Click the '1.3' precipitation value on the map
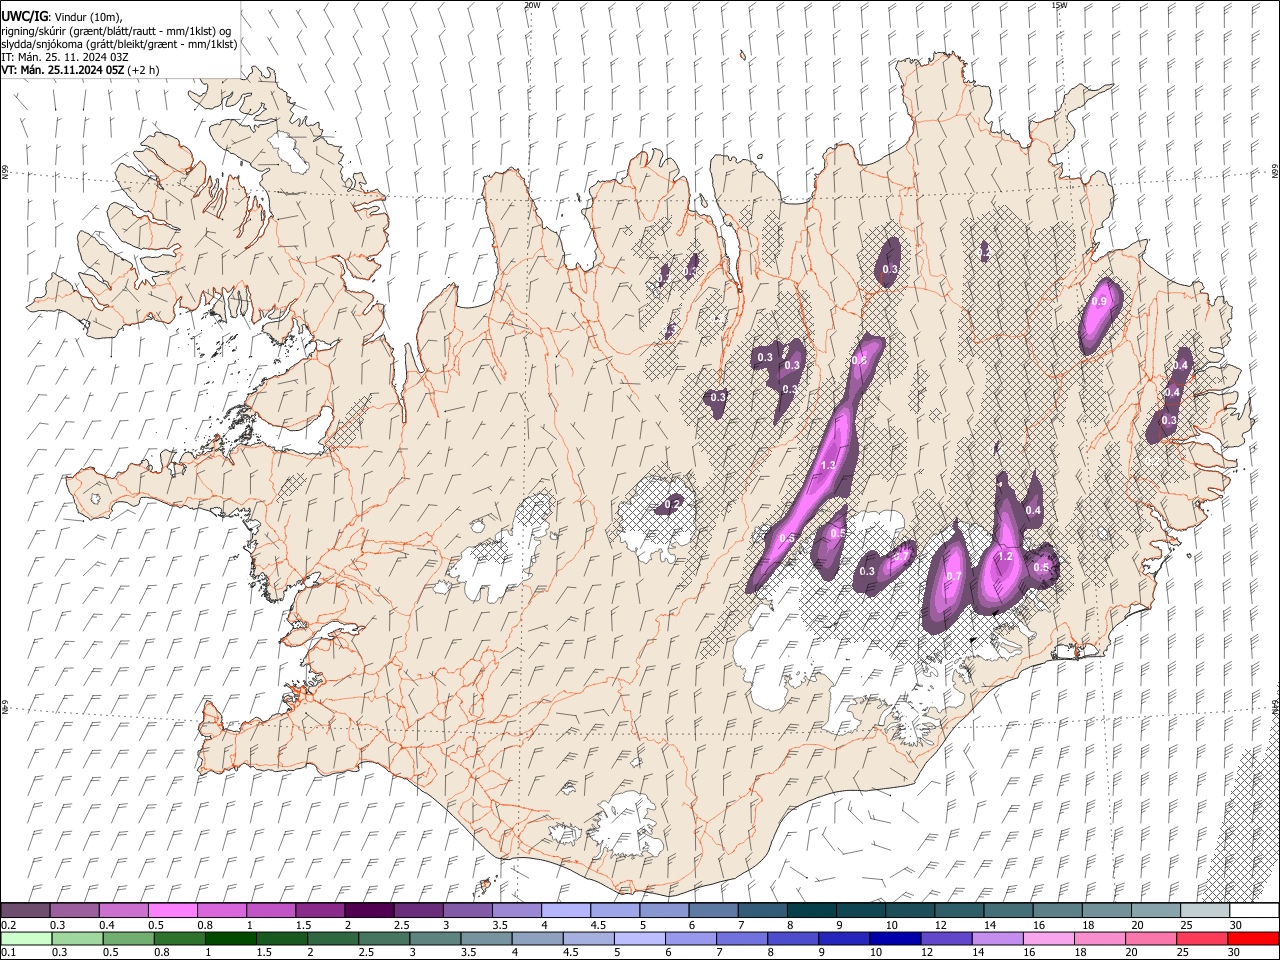 (827, 466)
